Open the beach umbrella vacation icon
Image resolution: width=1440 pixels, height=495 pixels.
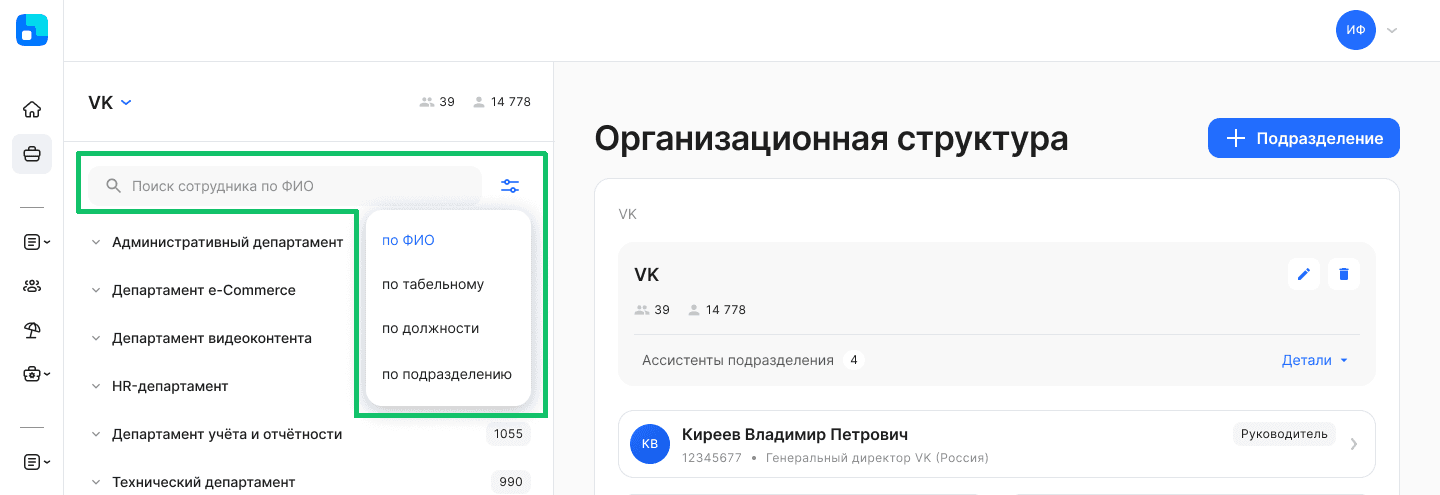(32, 330)
